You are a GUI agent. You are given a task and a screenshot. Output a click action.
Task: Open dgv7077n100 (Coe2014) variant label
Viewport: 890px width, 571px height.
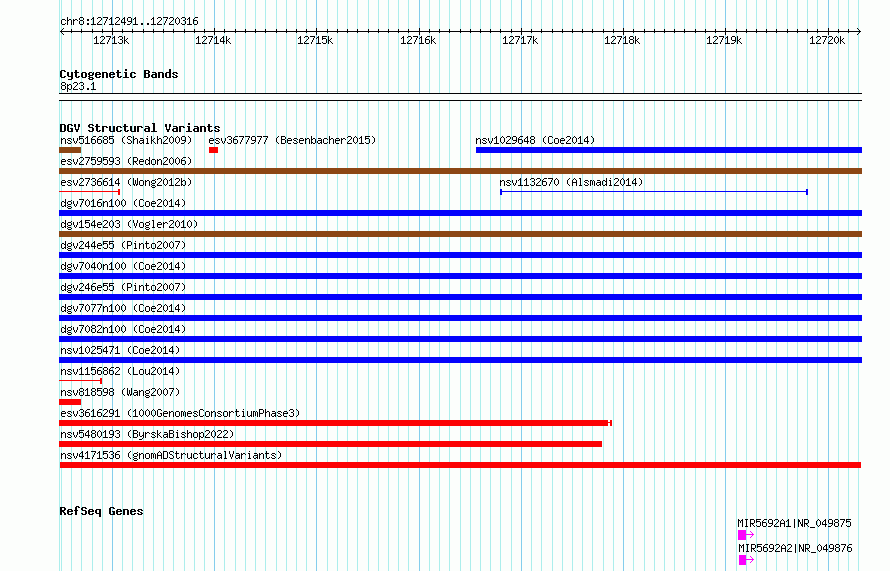pos(123,308)
